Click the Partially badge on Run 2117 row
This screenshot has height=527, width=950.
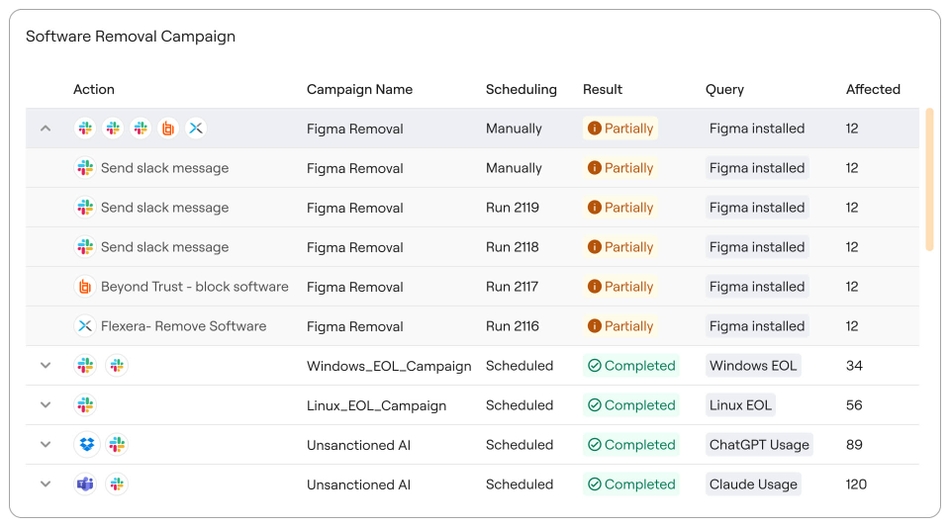click(x=620, y=287)
